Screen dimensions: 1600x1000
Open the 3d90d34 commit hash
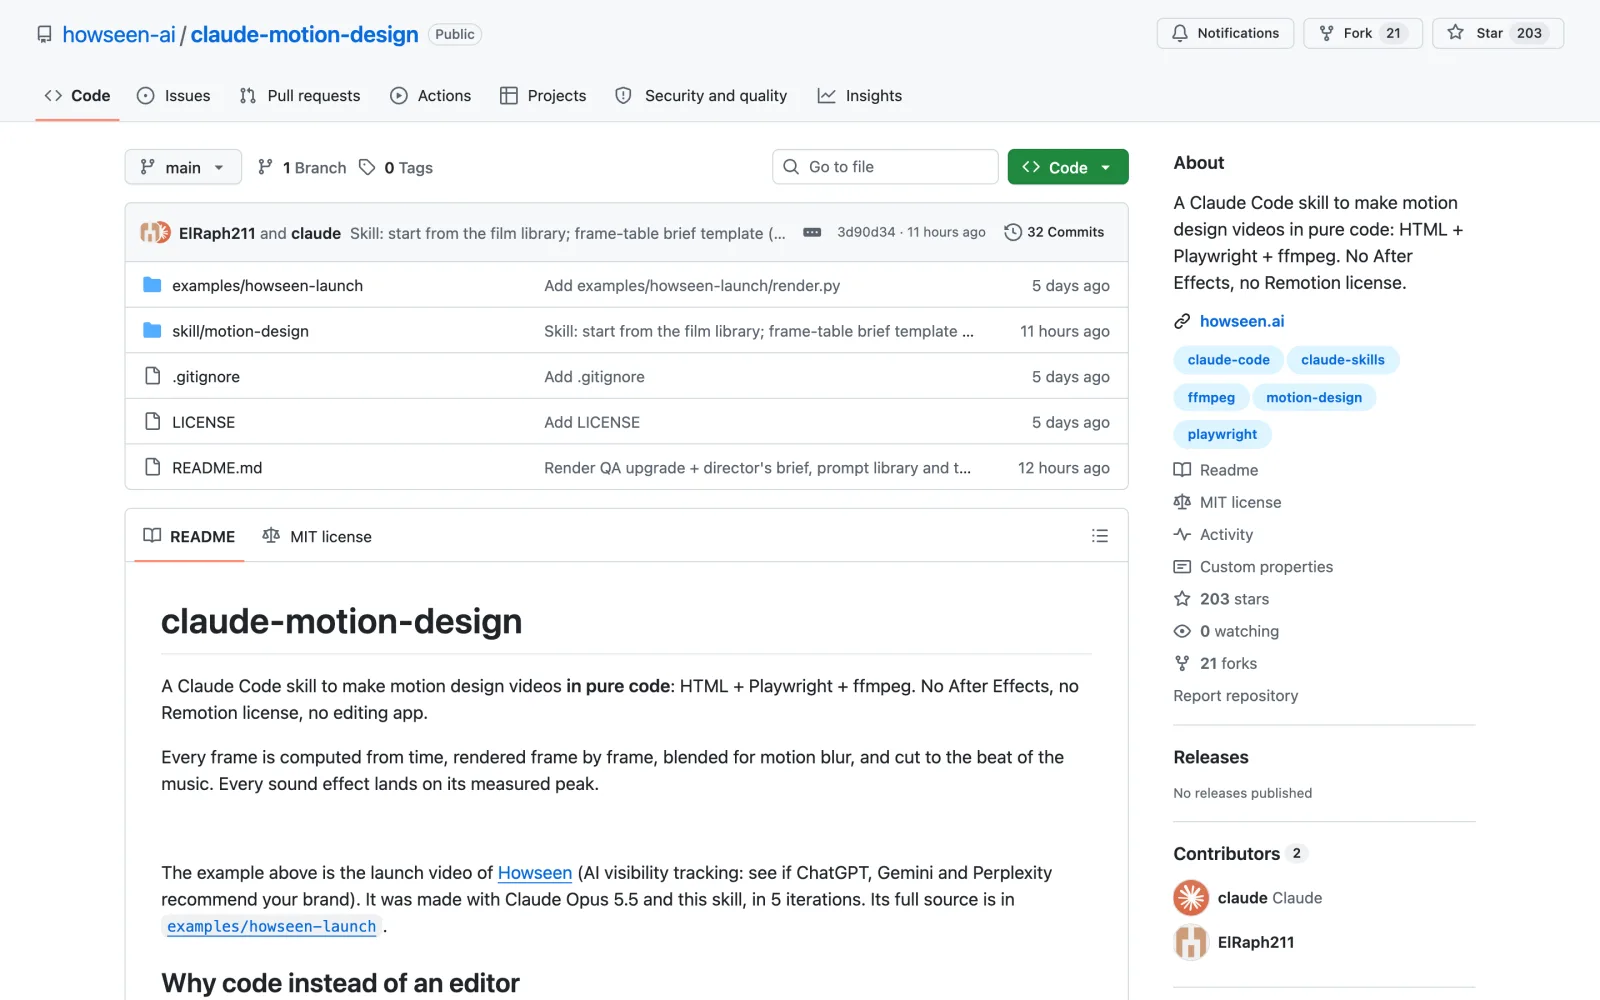(x=866, y=232)
